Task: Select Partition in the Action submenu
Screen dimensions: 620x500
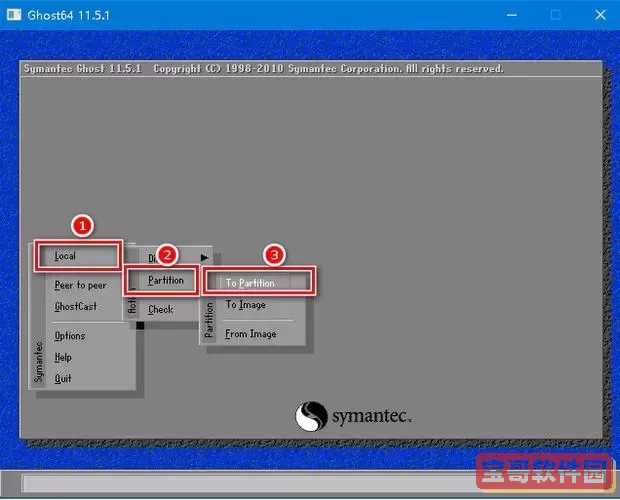Action: 161,280
